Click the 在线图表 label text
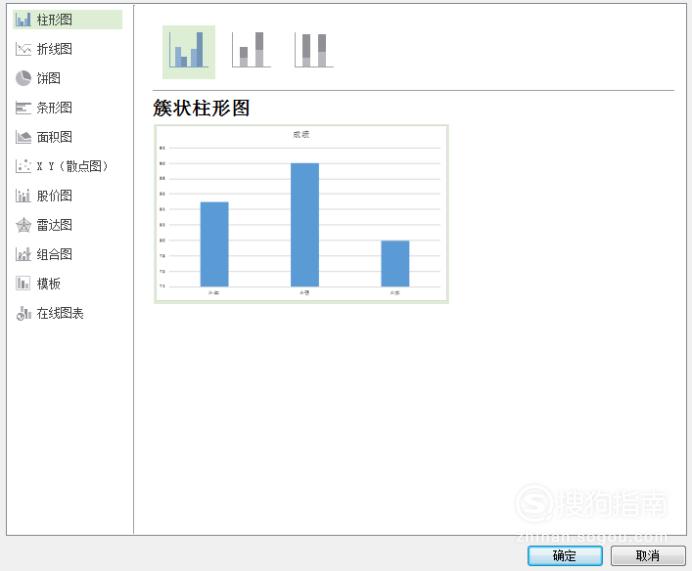The width and height of the screenshot is (692, 571). tap(60, 313)
